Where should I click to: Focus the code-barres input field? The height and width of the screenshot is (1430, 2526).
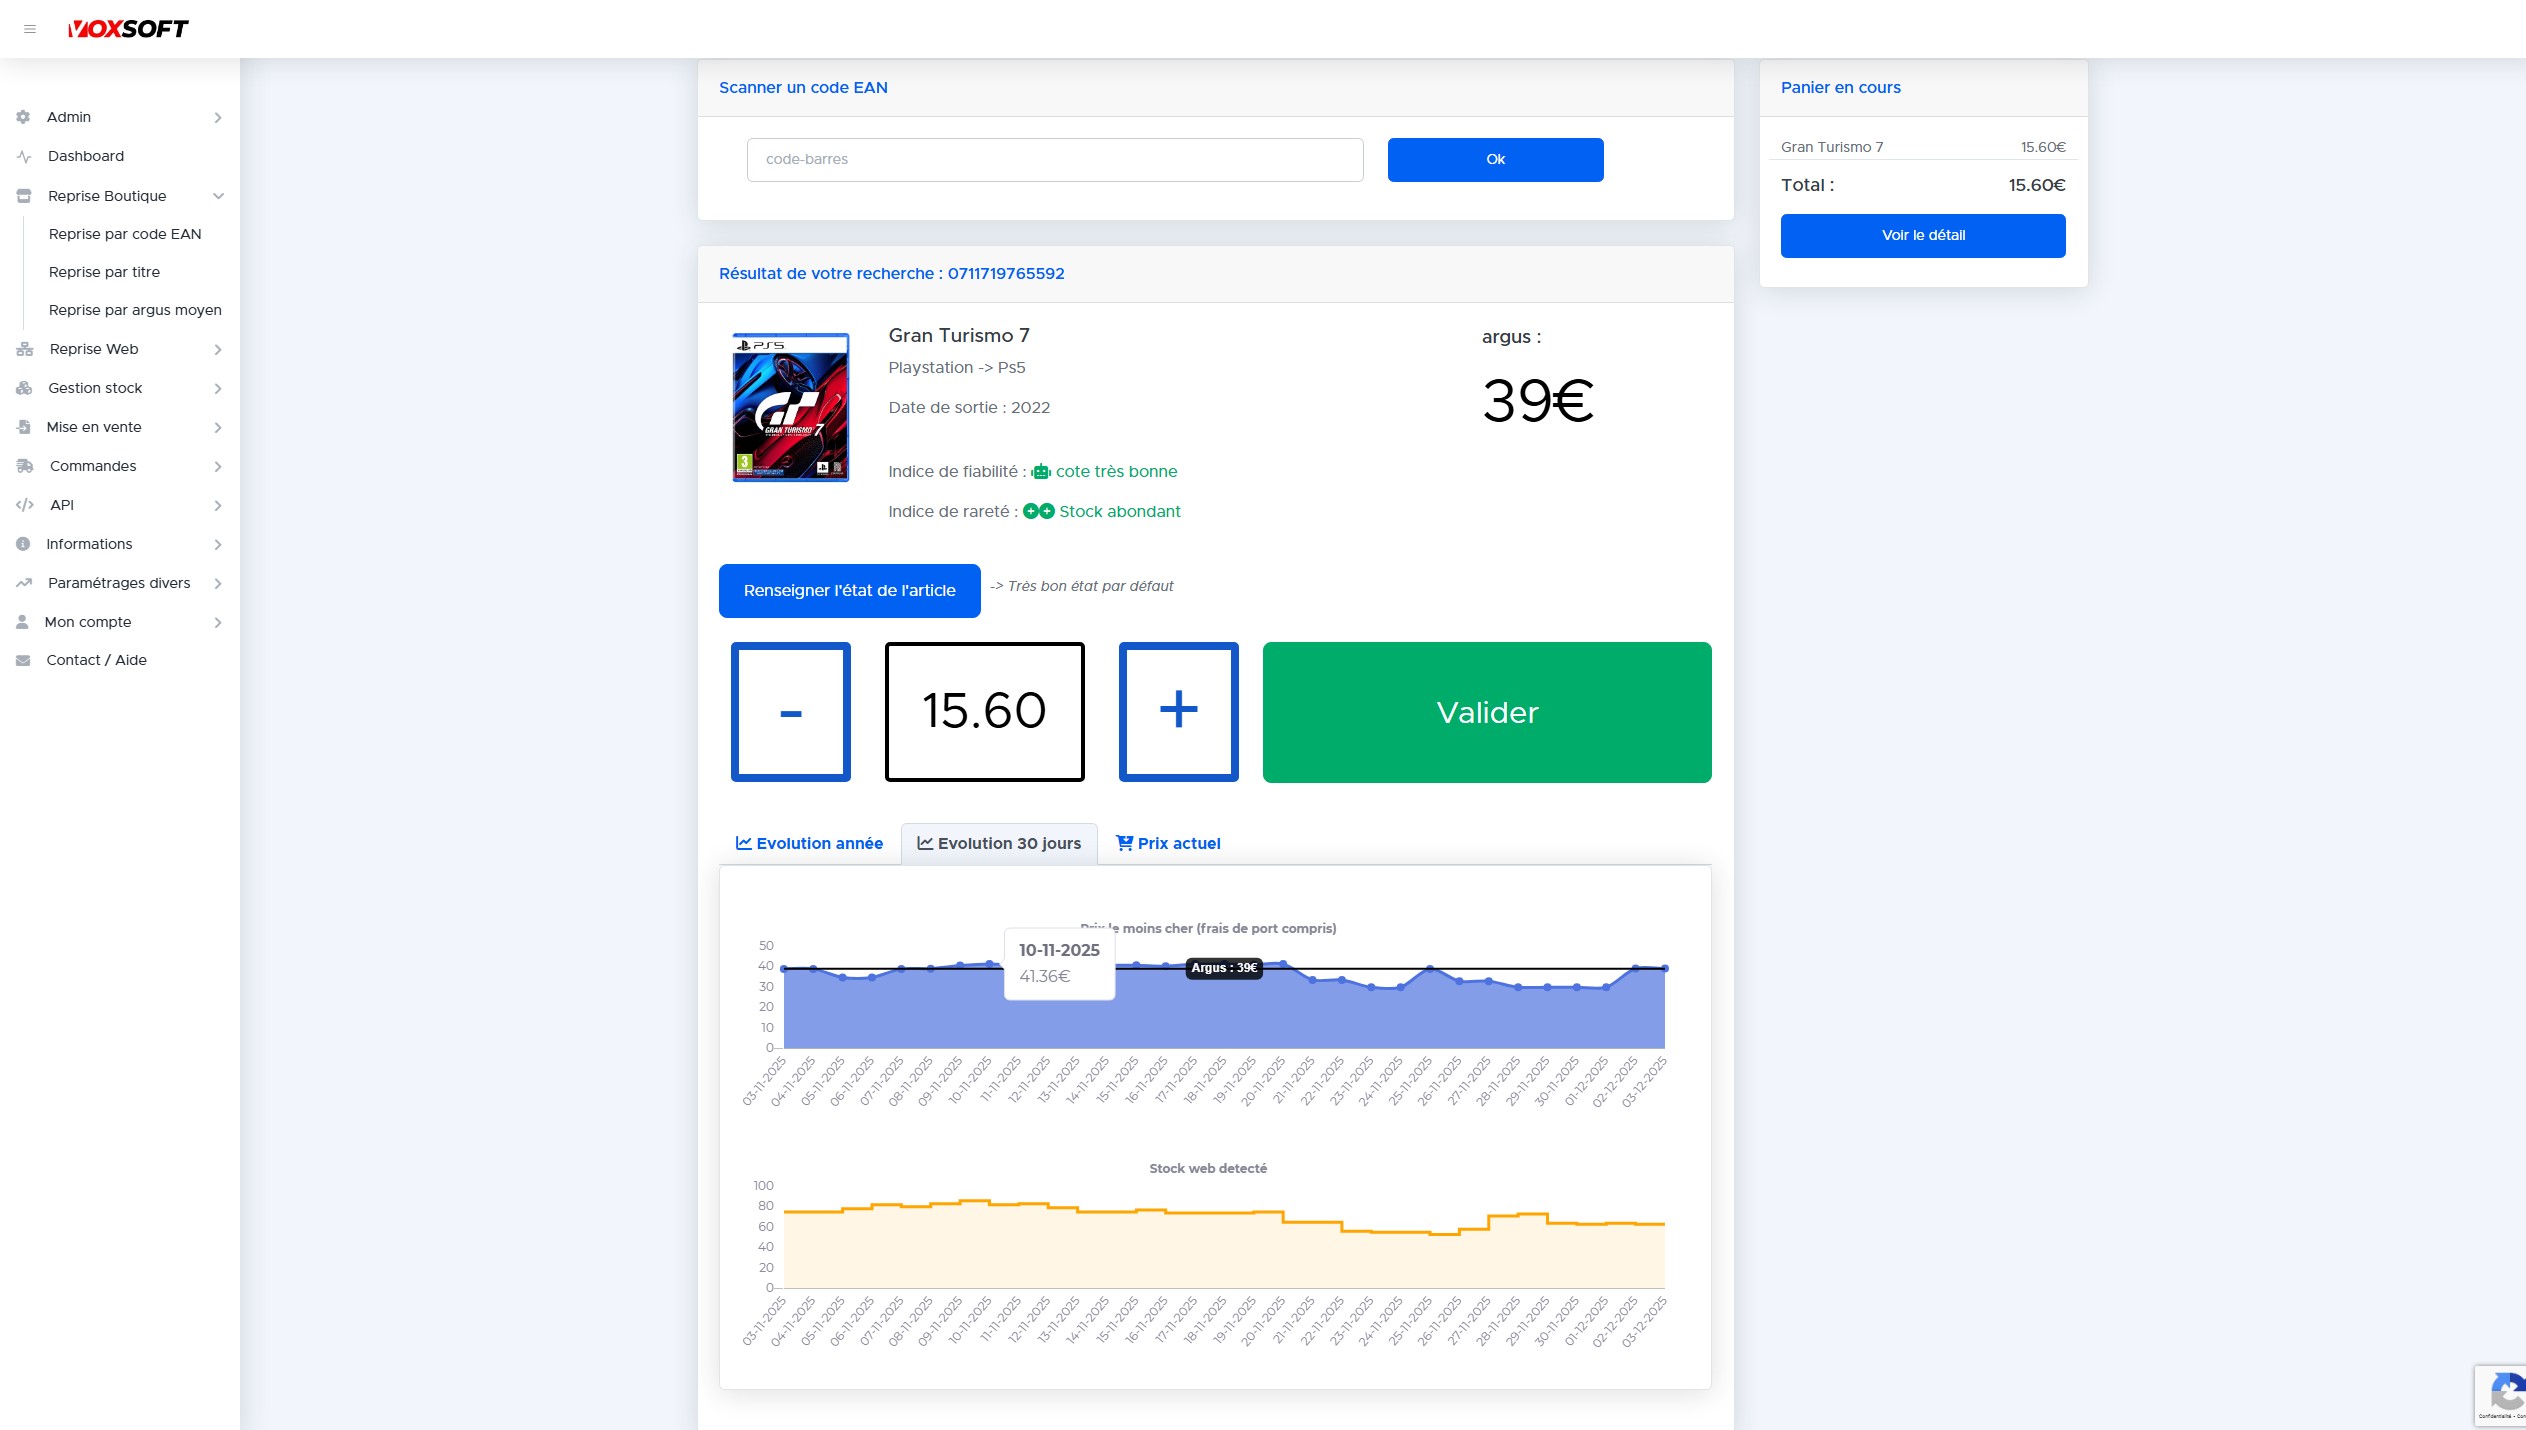point(1055,160)
